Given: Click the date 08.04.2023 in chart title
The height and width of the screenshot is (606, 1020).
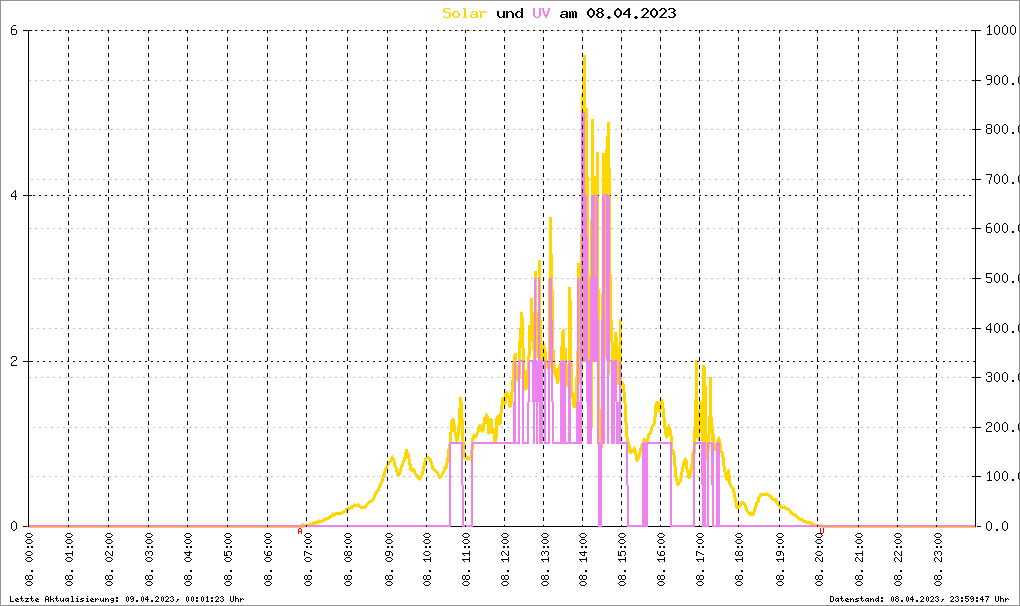Looking at the screenshot, I should 634,13.
